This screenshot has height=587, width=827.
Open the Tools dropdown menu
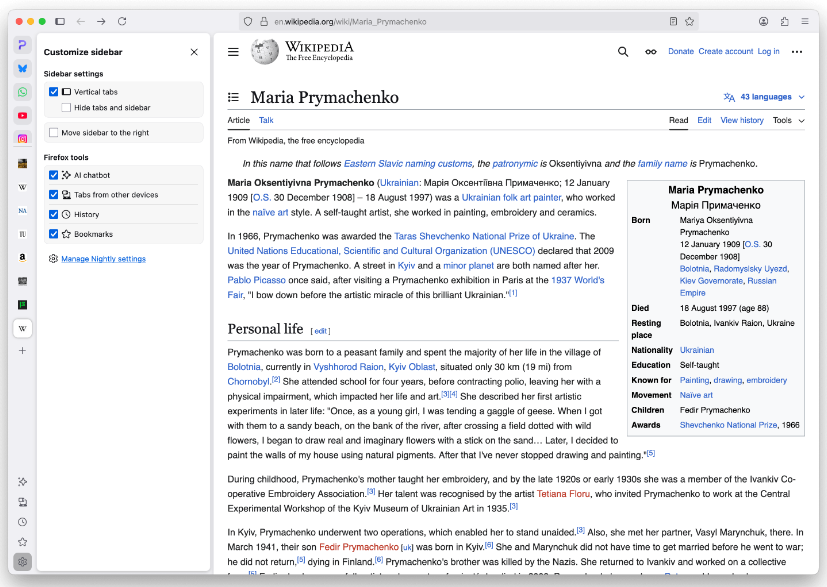[787, 120]
